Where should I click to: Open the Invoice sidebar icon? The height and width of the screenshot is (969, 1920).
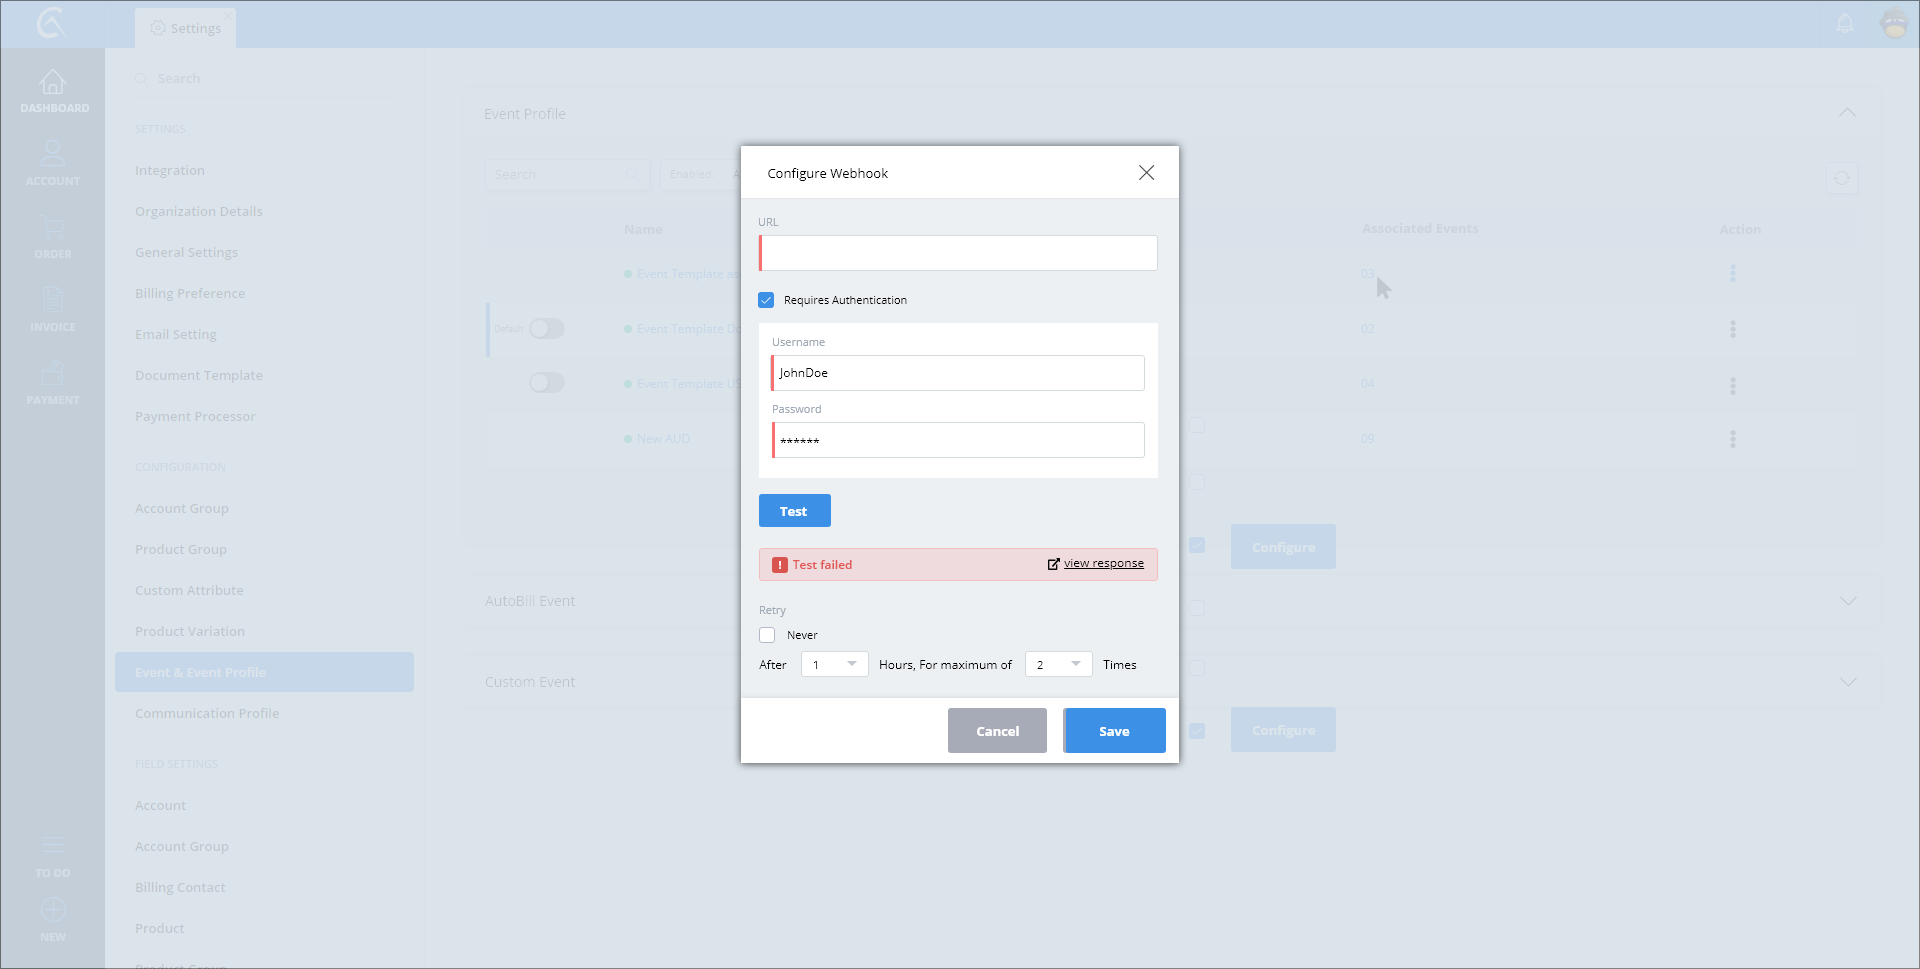[x=53, y=300]
